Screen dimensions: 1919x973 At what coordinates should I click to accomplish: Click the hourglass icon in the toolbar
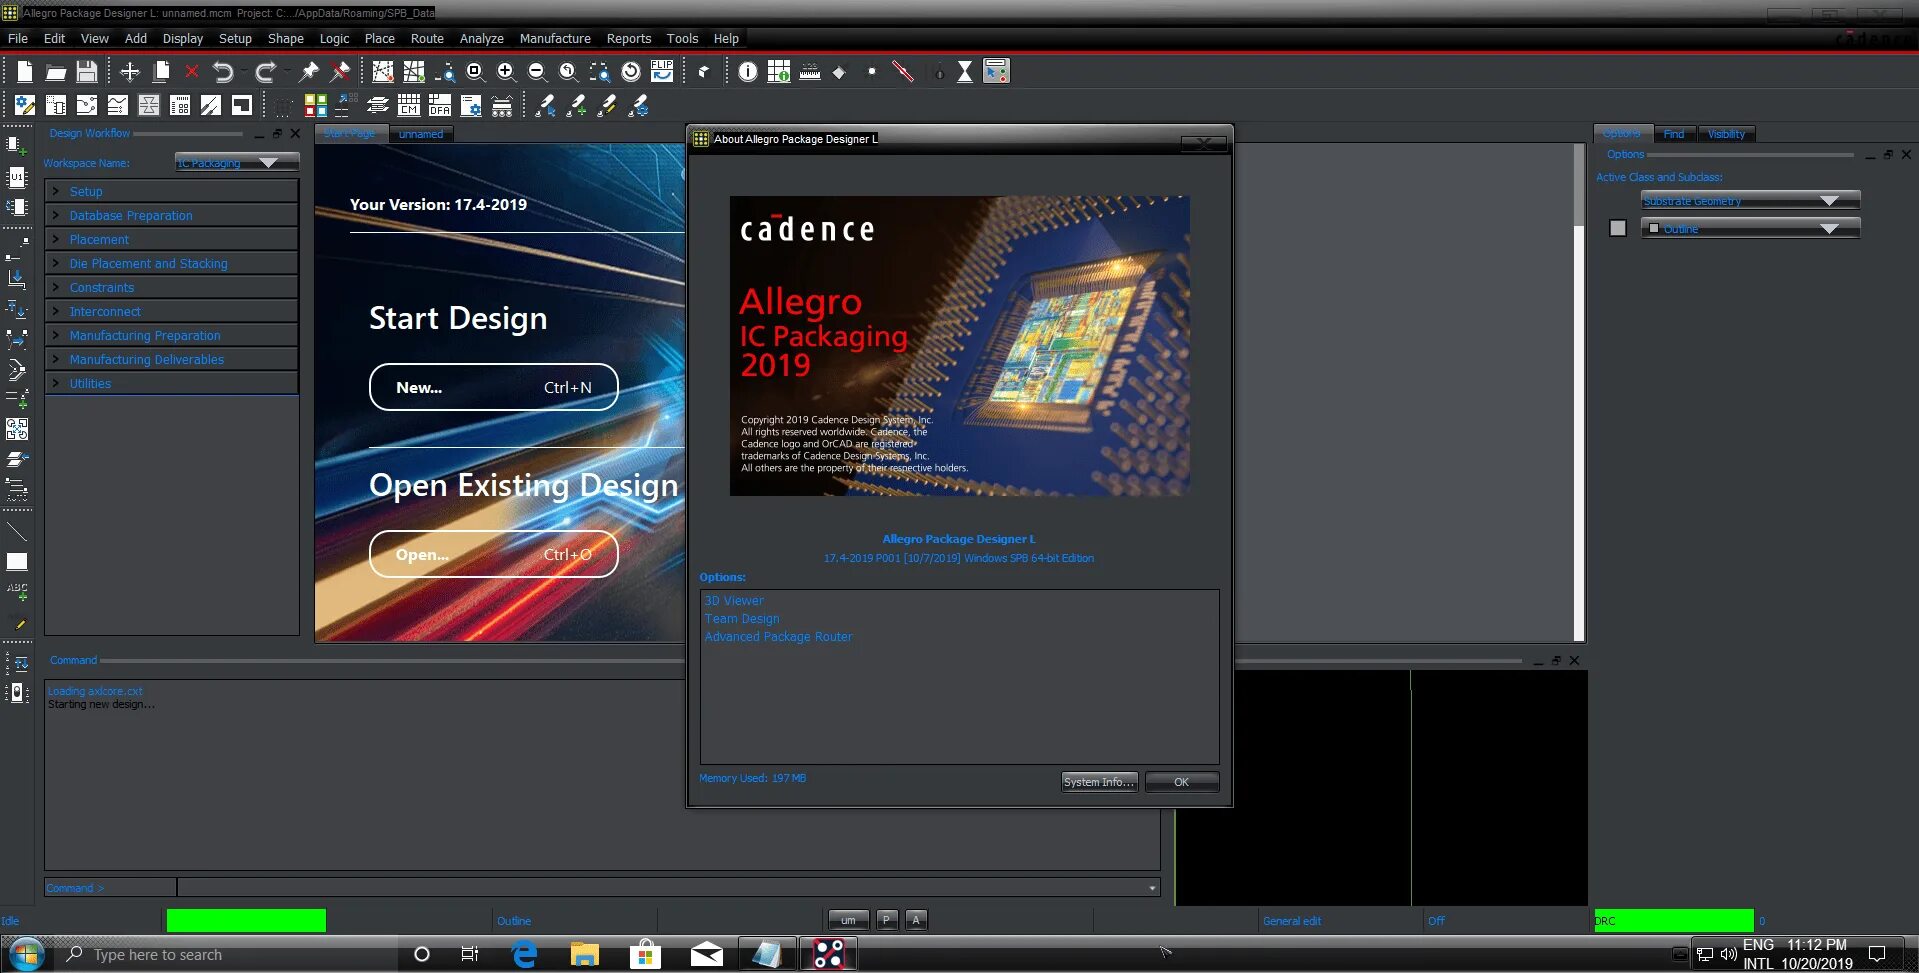pos(965,71)
